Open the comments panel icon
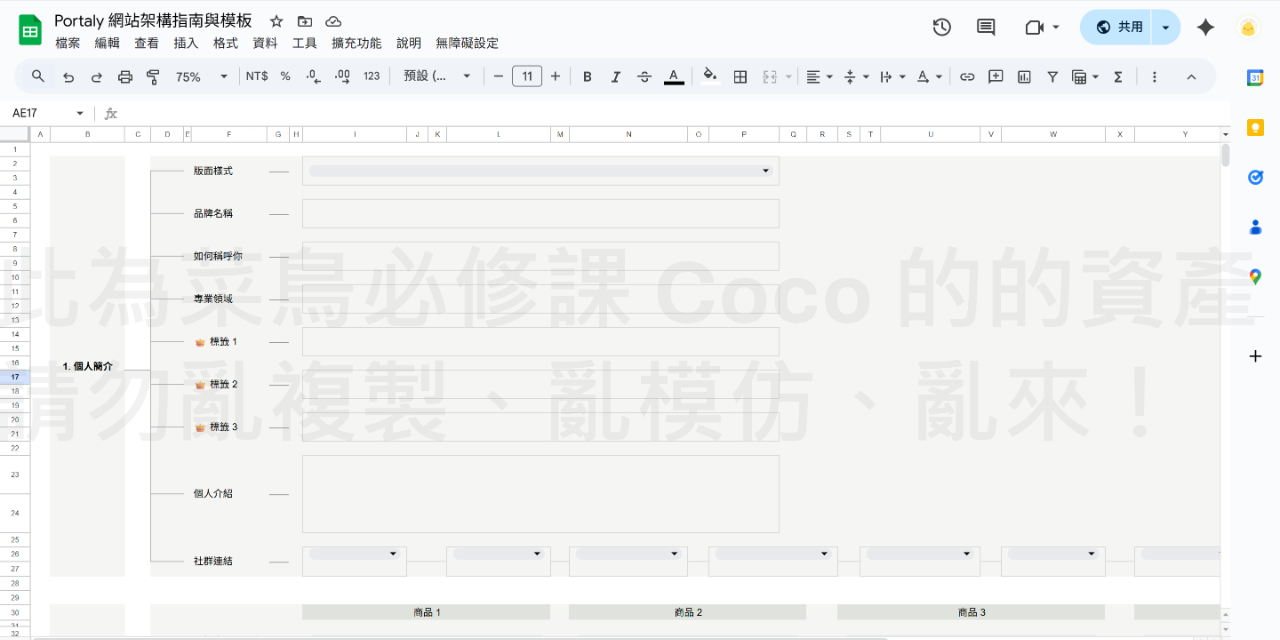 pos(986,27)
